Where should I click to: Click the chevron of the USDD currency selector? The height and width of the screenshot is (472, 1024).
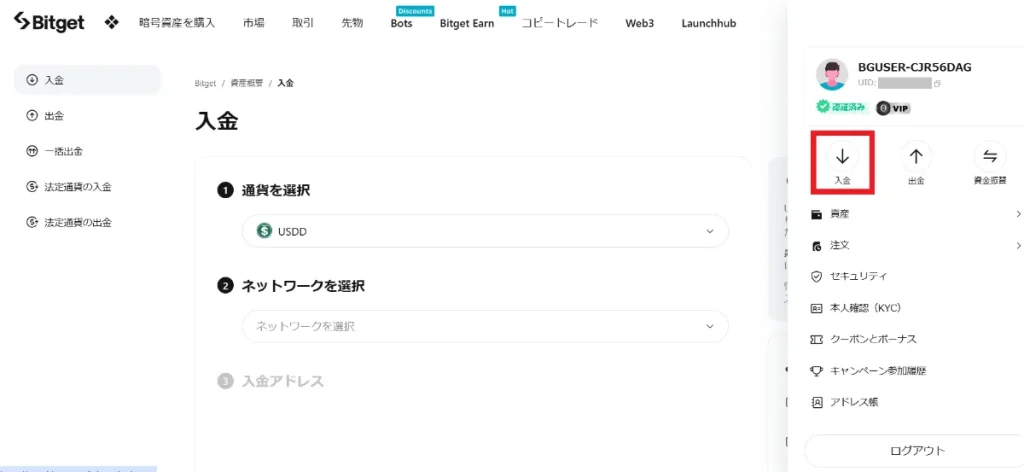point(710,231)
